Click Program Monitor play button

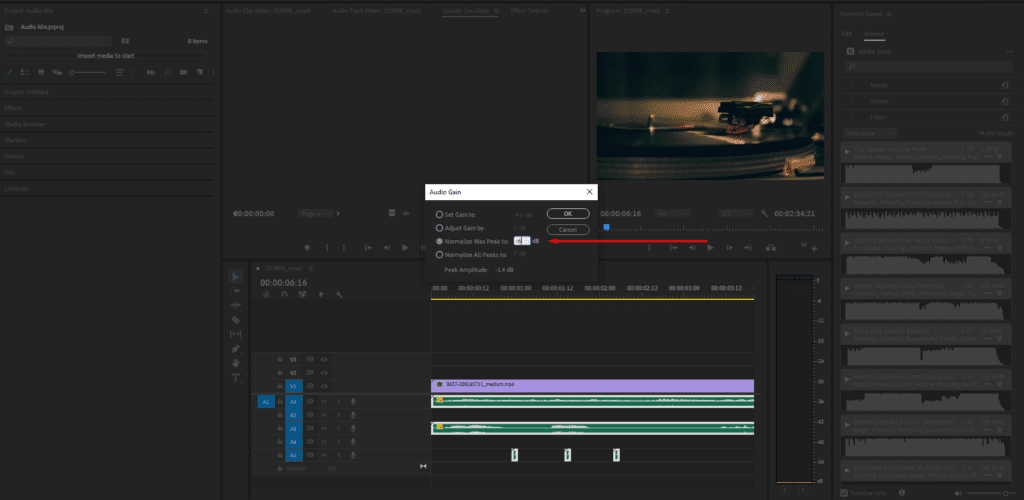(x=710, y=247)
